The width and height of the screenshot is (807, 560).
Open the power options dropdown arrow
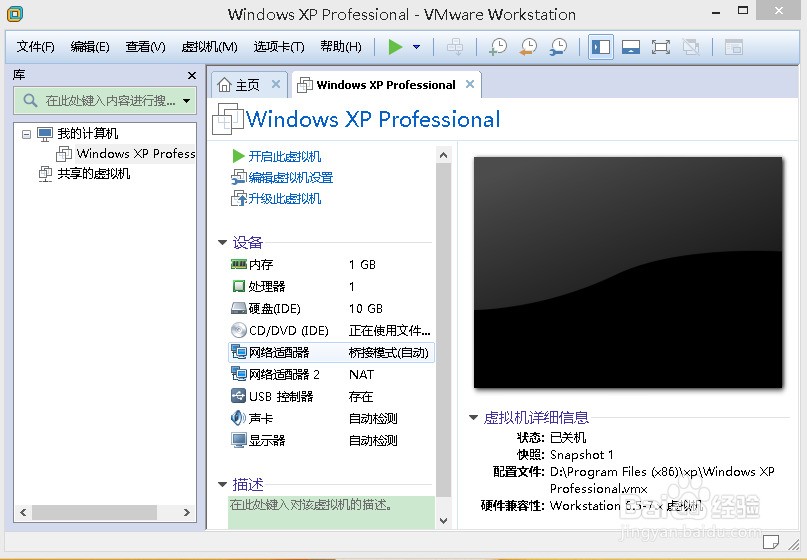[x=416, y=47]
